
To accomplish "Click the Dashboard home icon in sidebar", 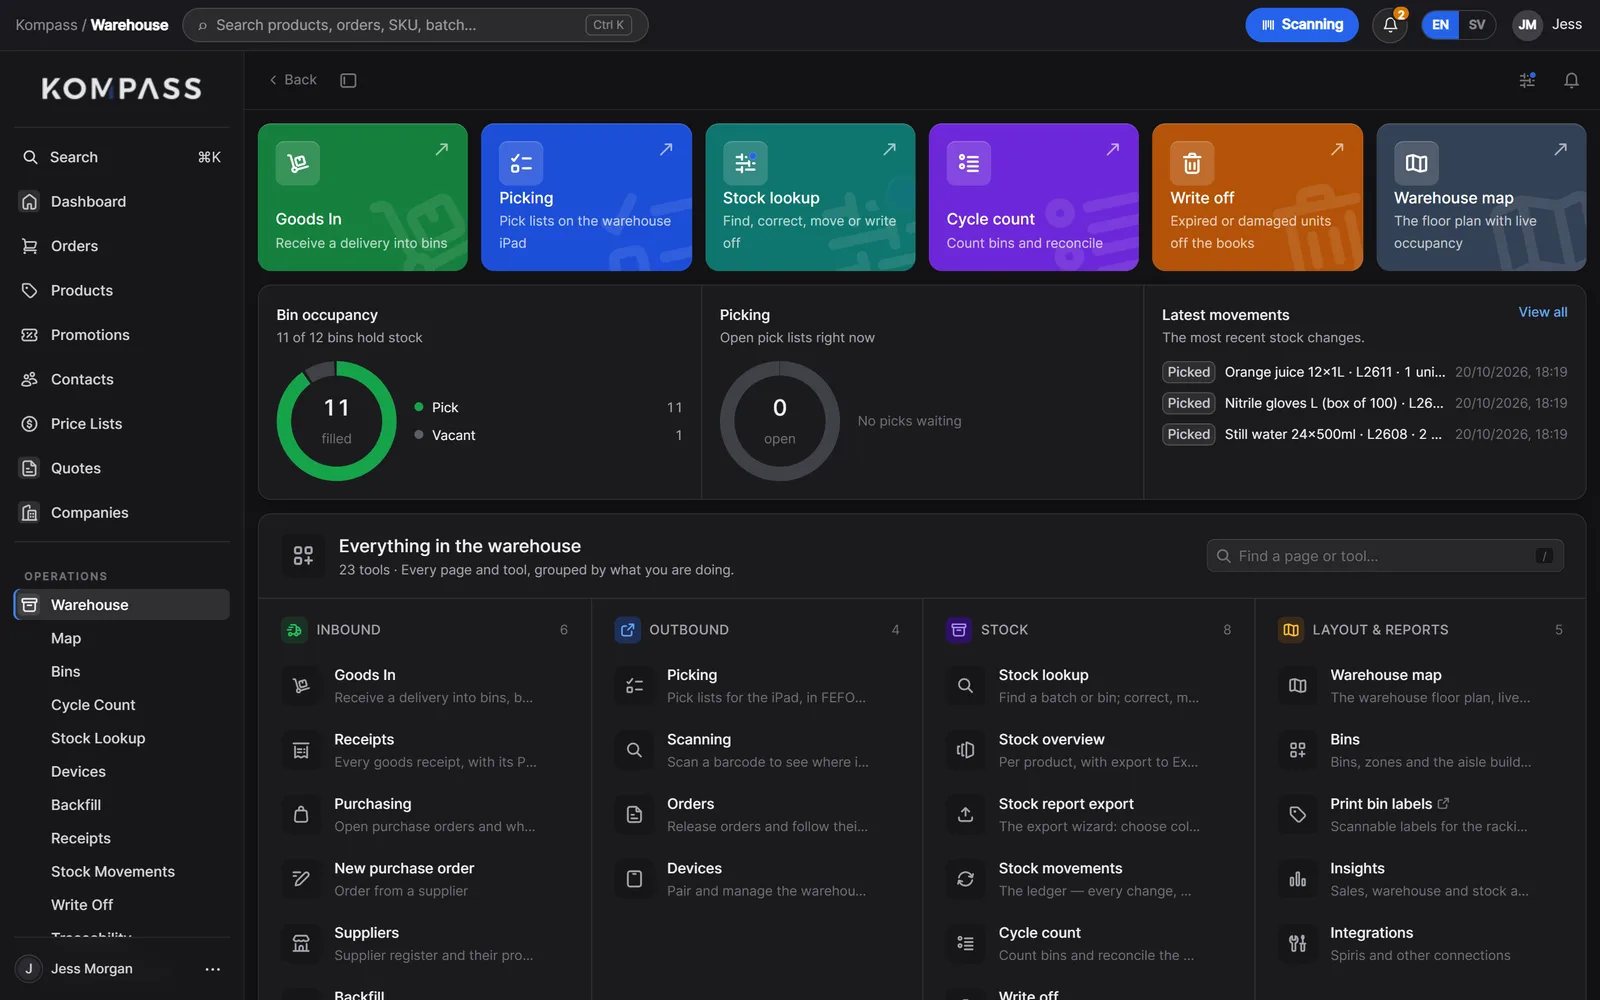I will 30,201.
